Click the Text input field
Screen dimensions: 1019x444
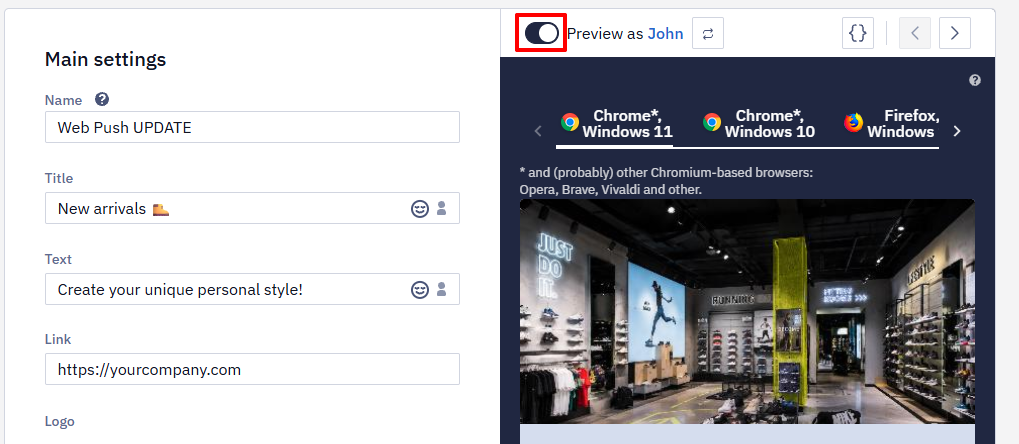coord(252,289)
